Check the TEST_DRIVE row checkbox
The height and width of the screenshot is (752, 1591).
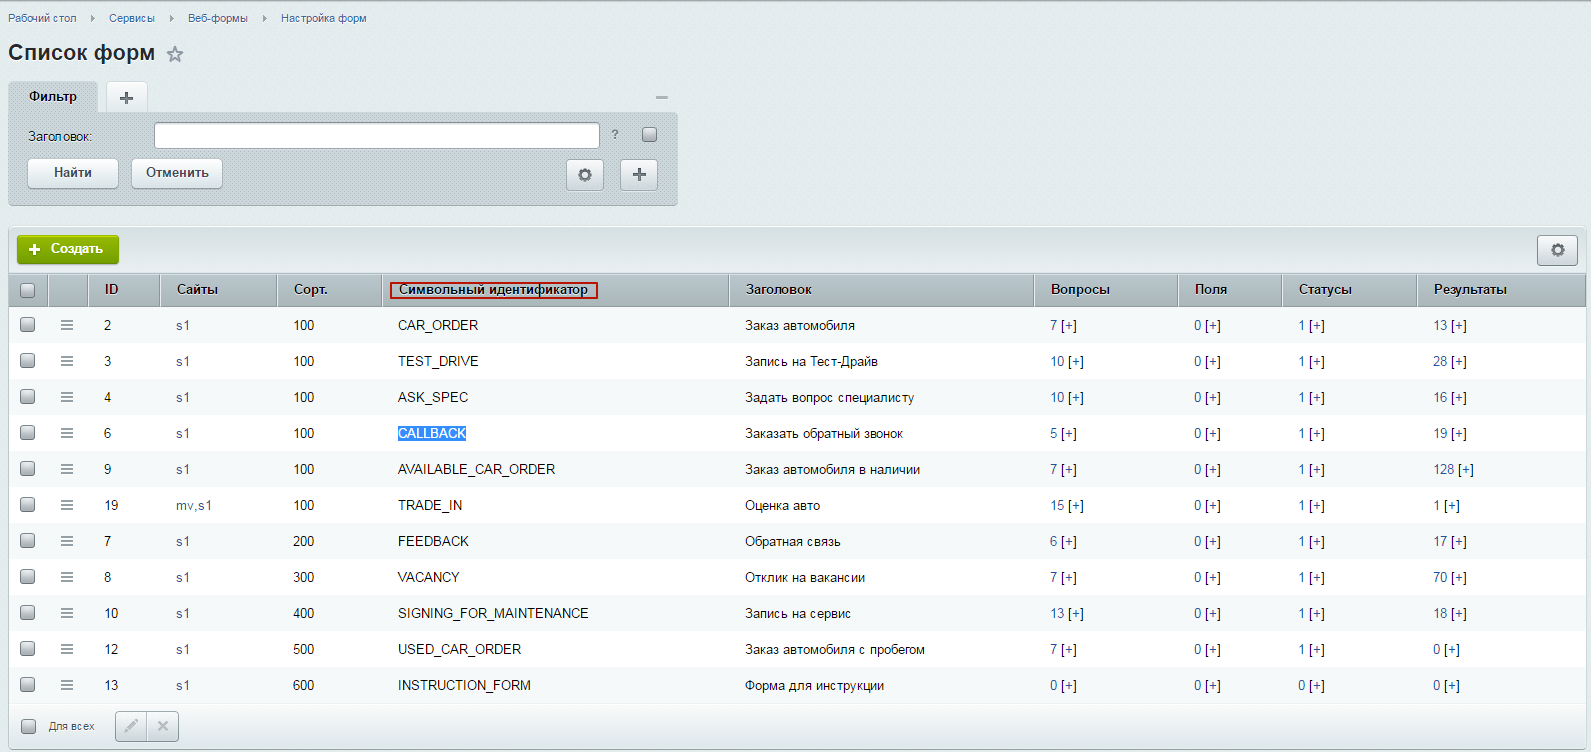click(28, 361)
